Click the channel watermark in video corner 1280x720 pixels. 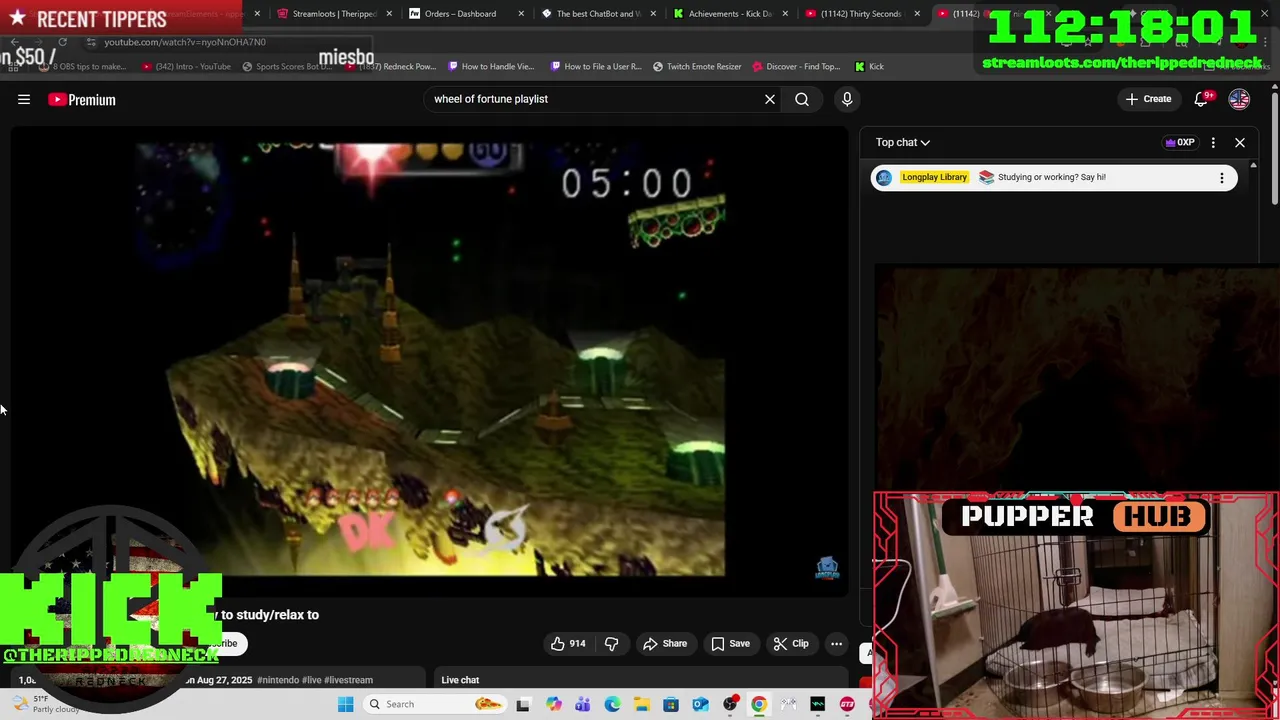pyautogui.click(x=826, y=569)
